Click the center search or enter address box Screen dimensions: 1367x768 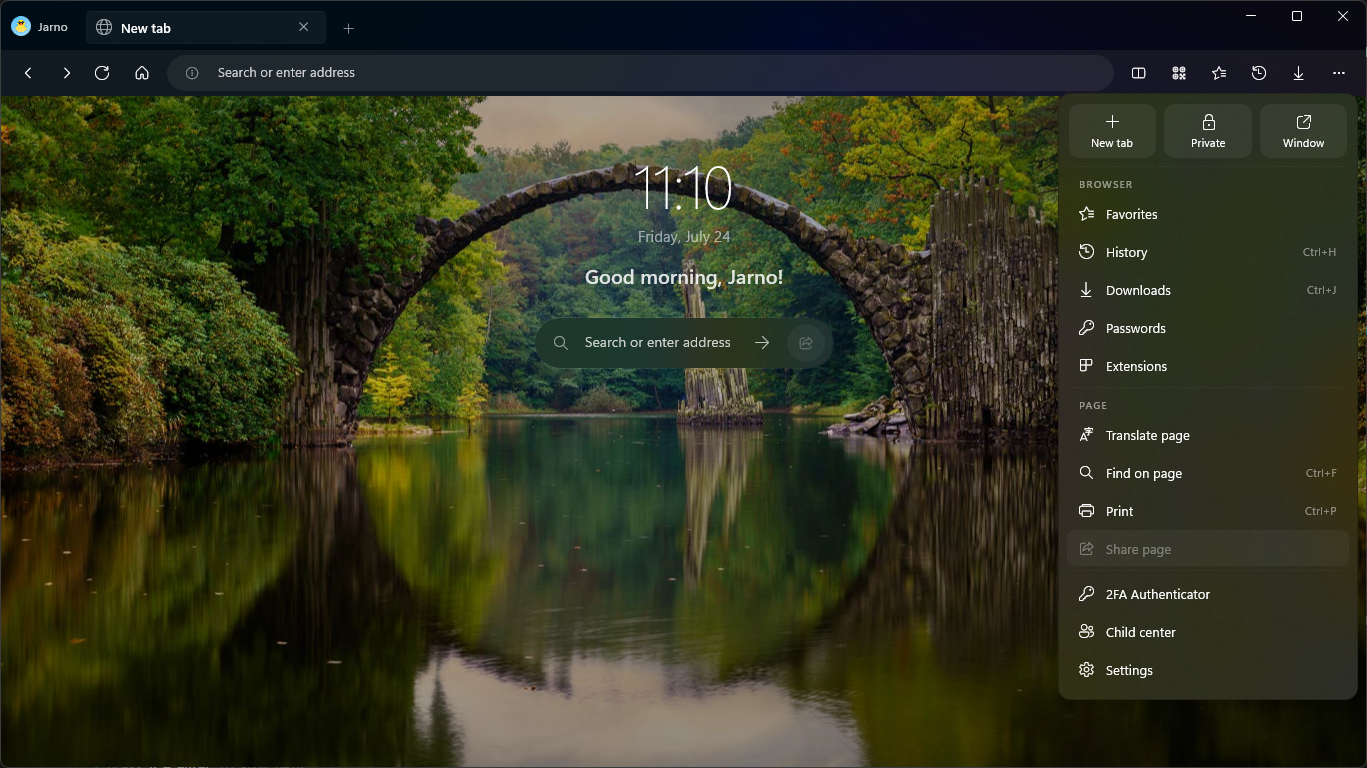684,343
